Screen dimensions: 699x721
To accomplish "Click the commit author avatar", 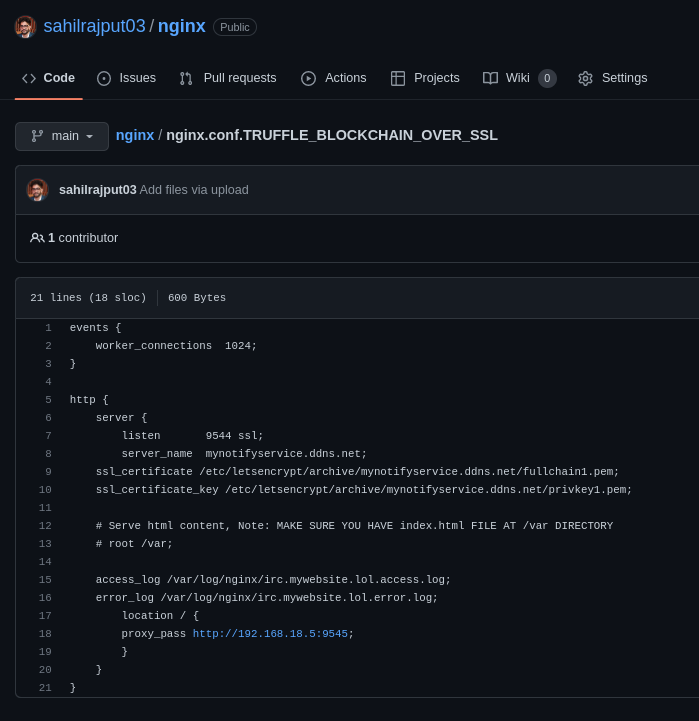I will pyautogui.click(x=38, y=190).
